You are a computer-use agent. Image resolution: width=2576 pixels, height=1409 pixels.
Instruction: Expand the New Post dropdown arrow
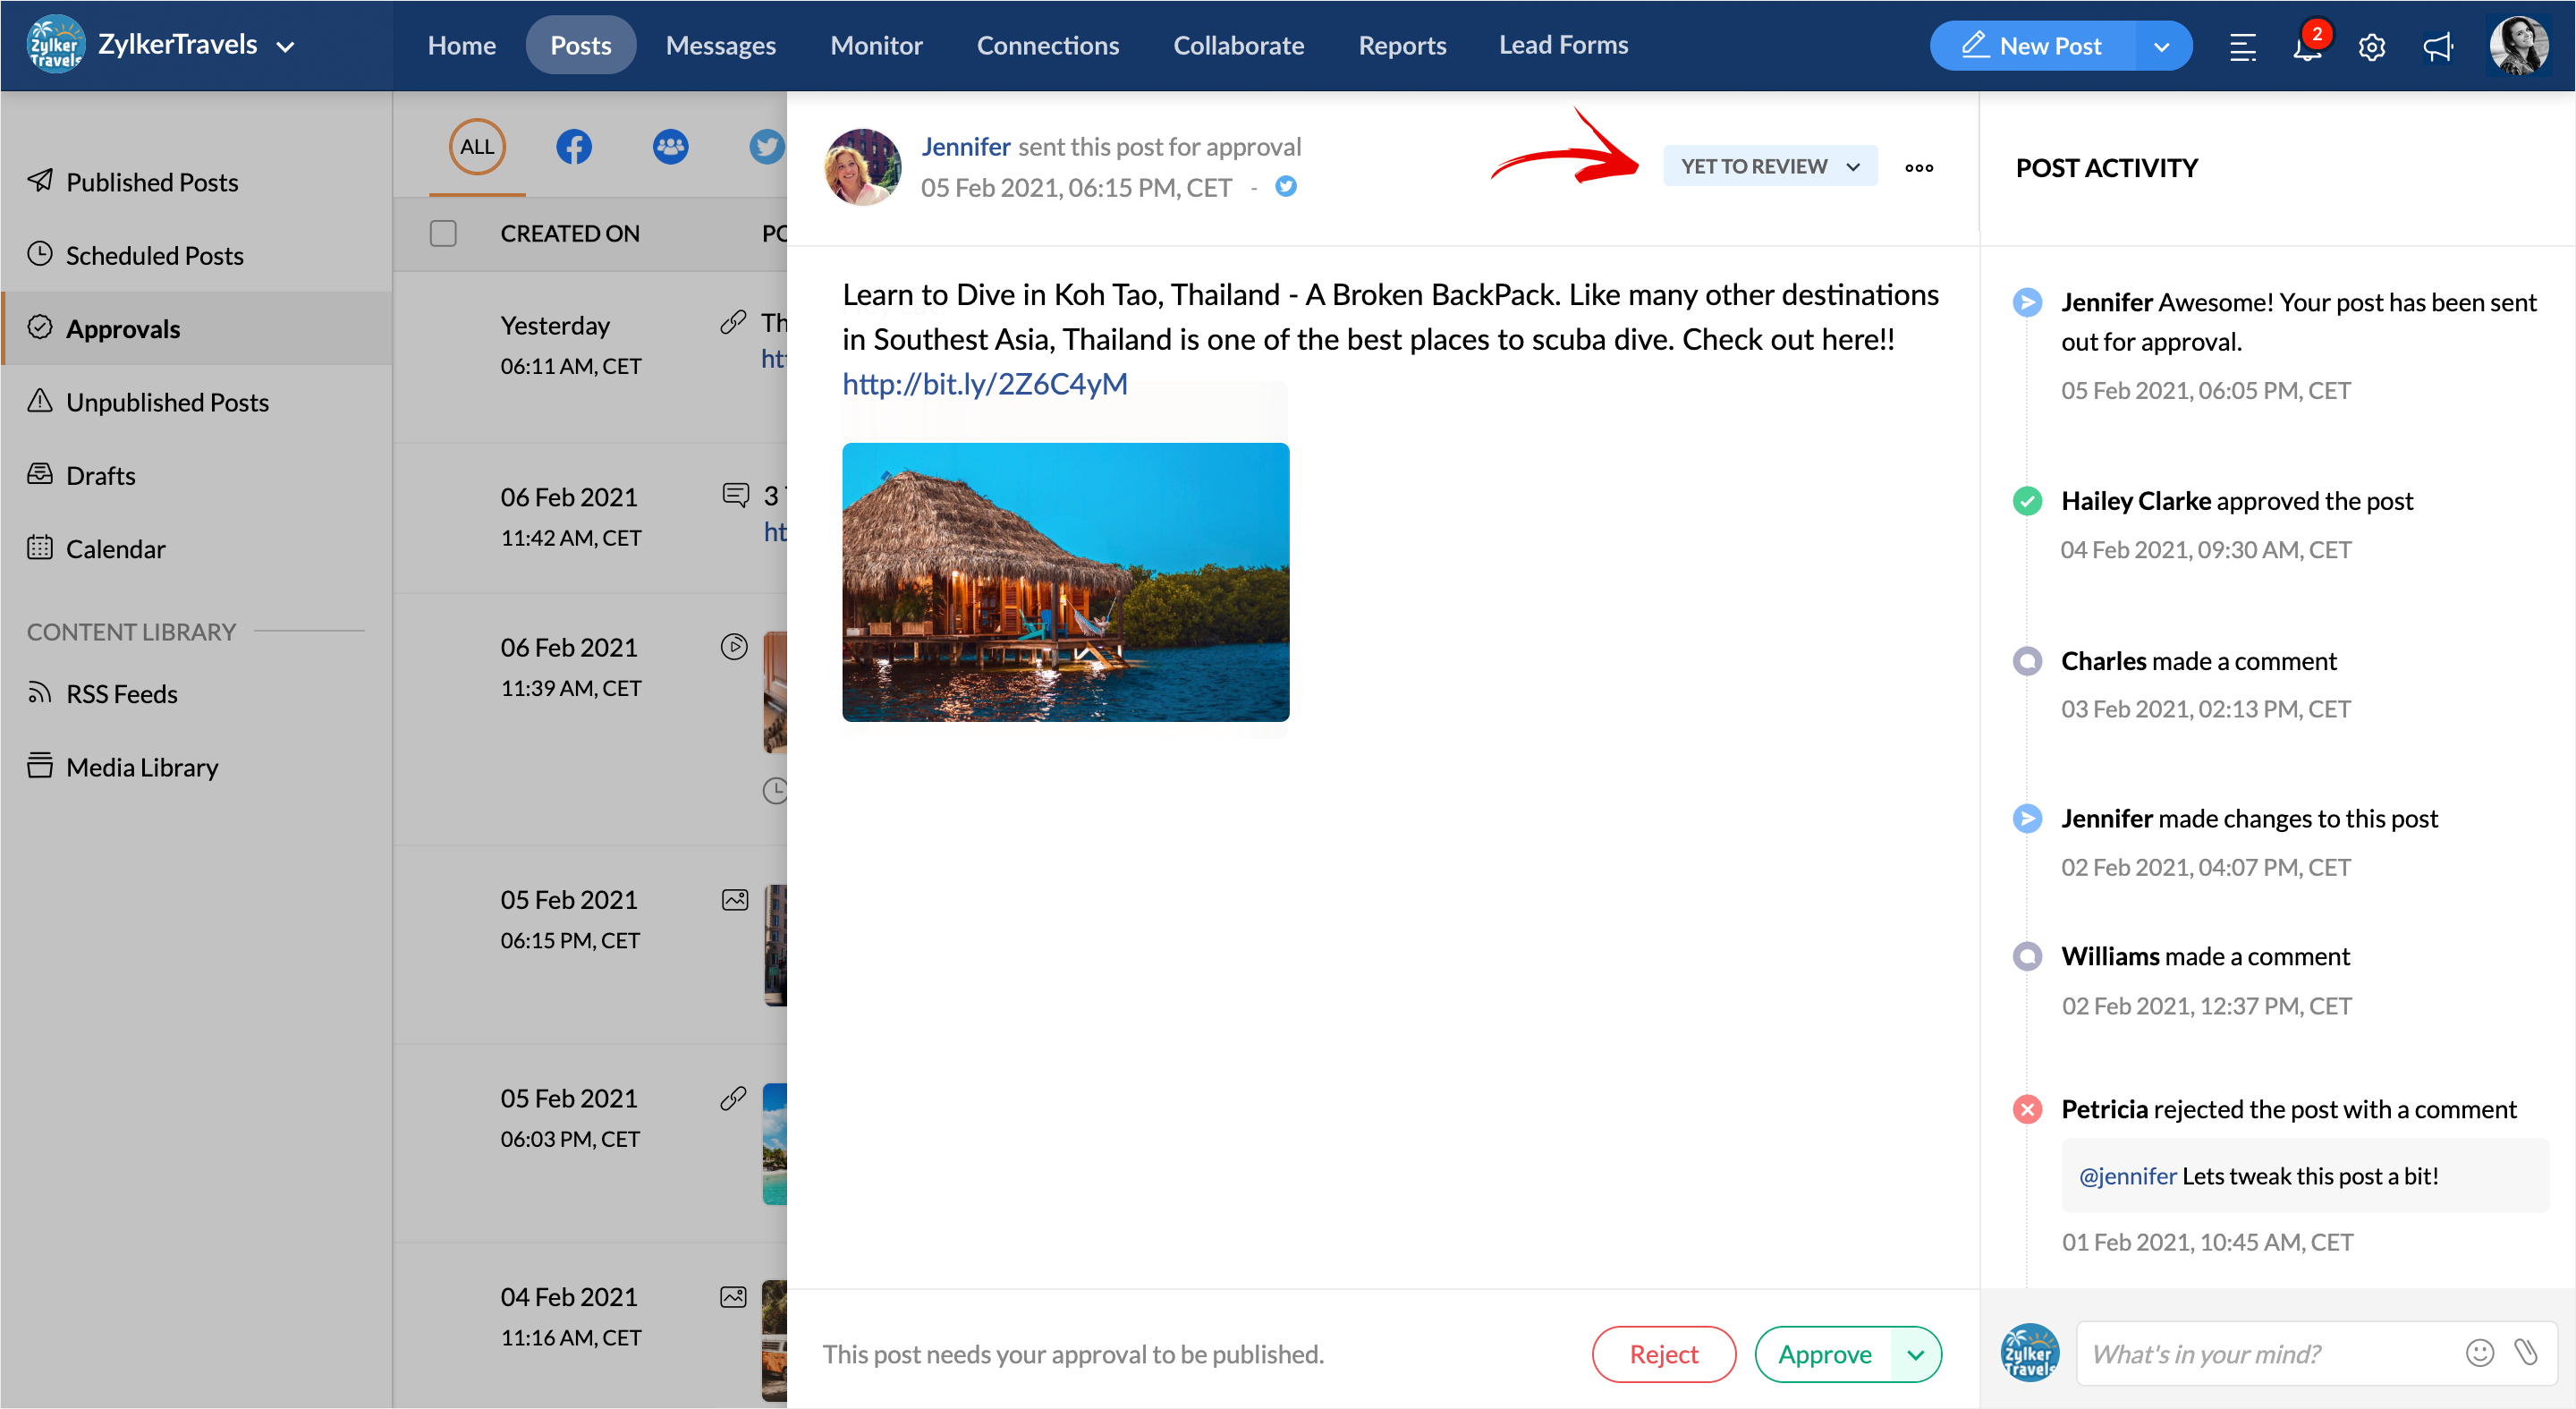tap(2161, 47)
